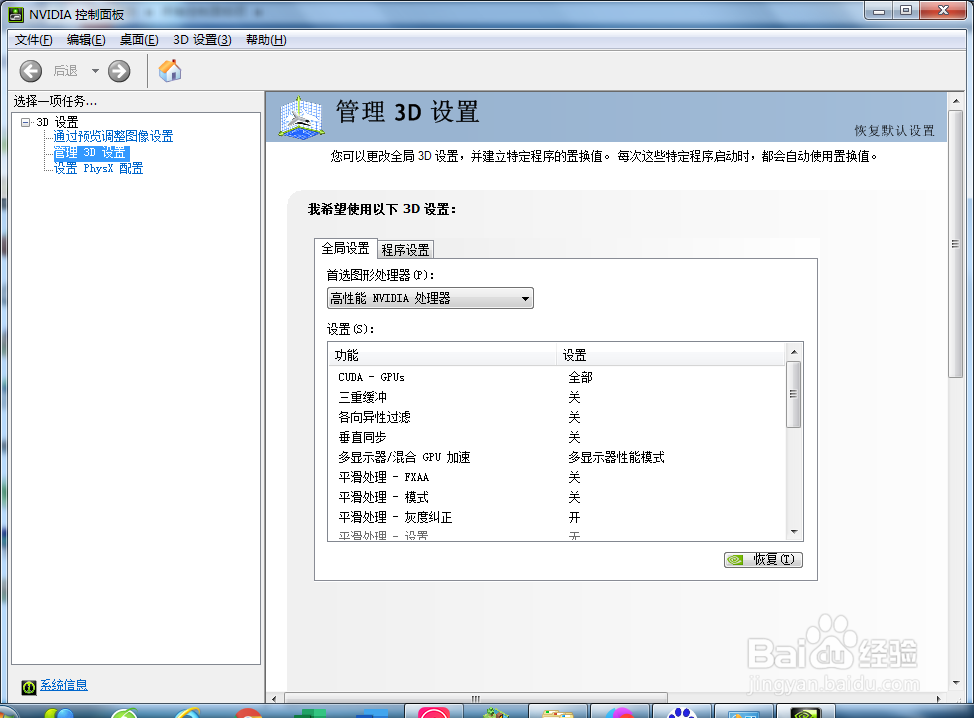
Task: Select the 垂直同步 setting row
Action: click(557, 437)
